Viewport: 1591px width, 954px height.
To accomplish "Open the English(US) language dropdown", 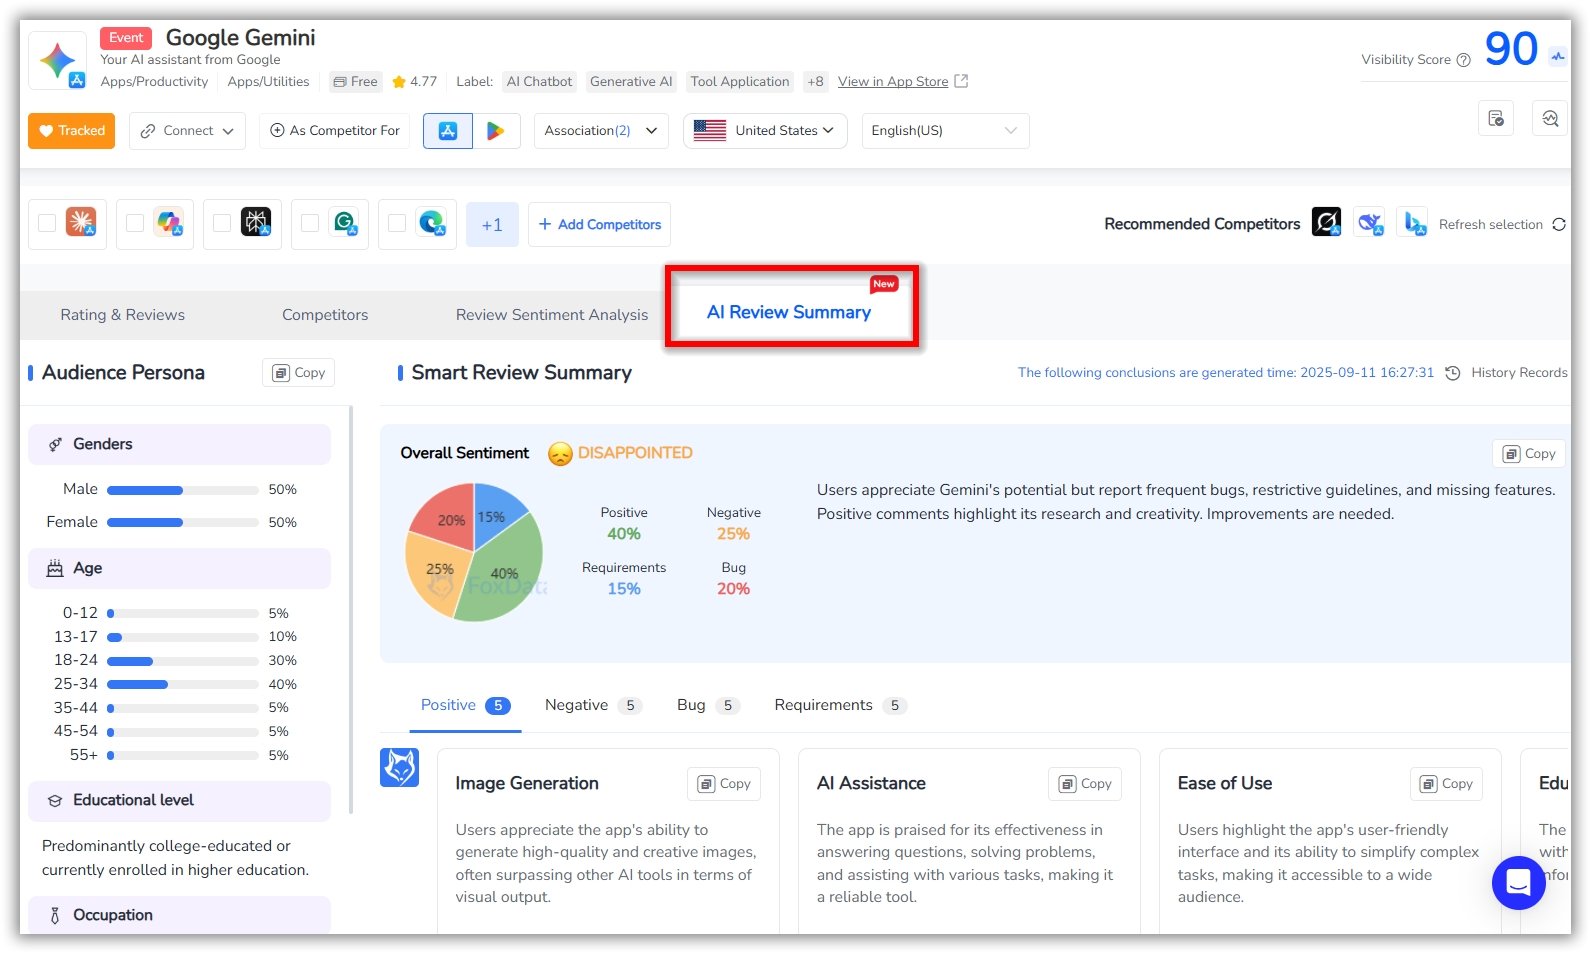I will [x=945, y=131].
